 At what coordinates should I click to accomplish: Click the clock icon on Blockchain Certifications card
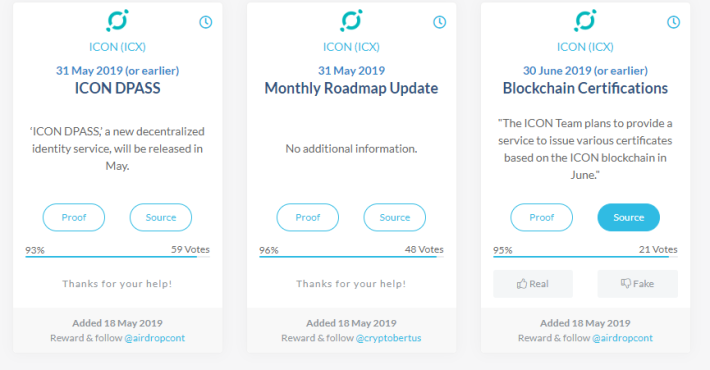(673, 22)
